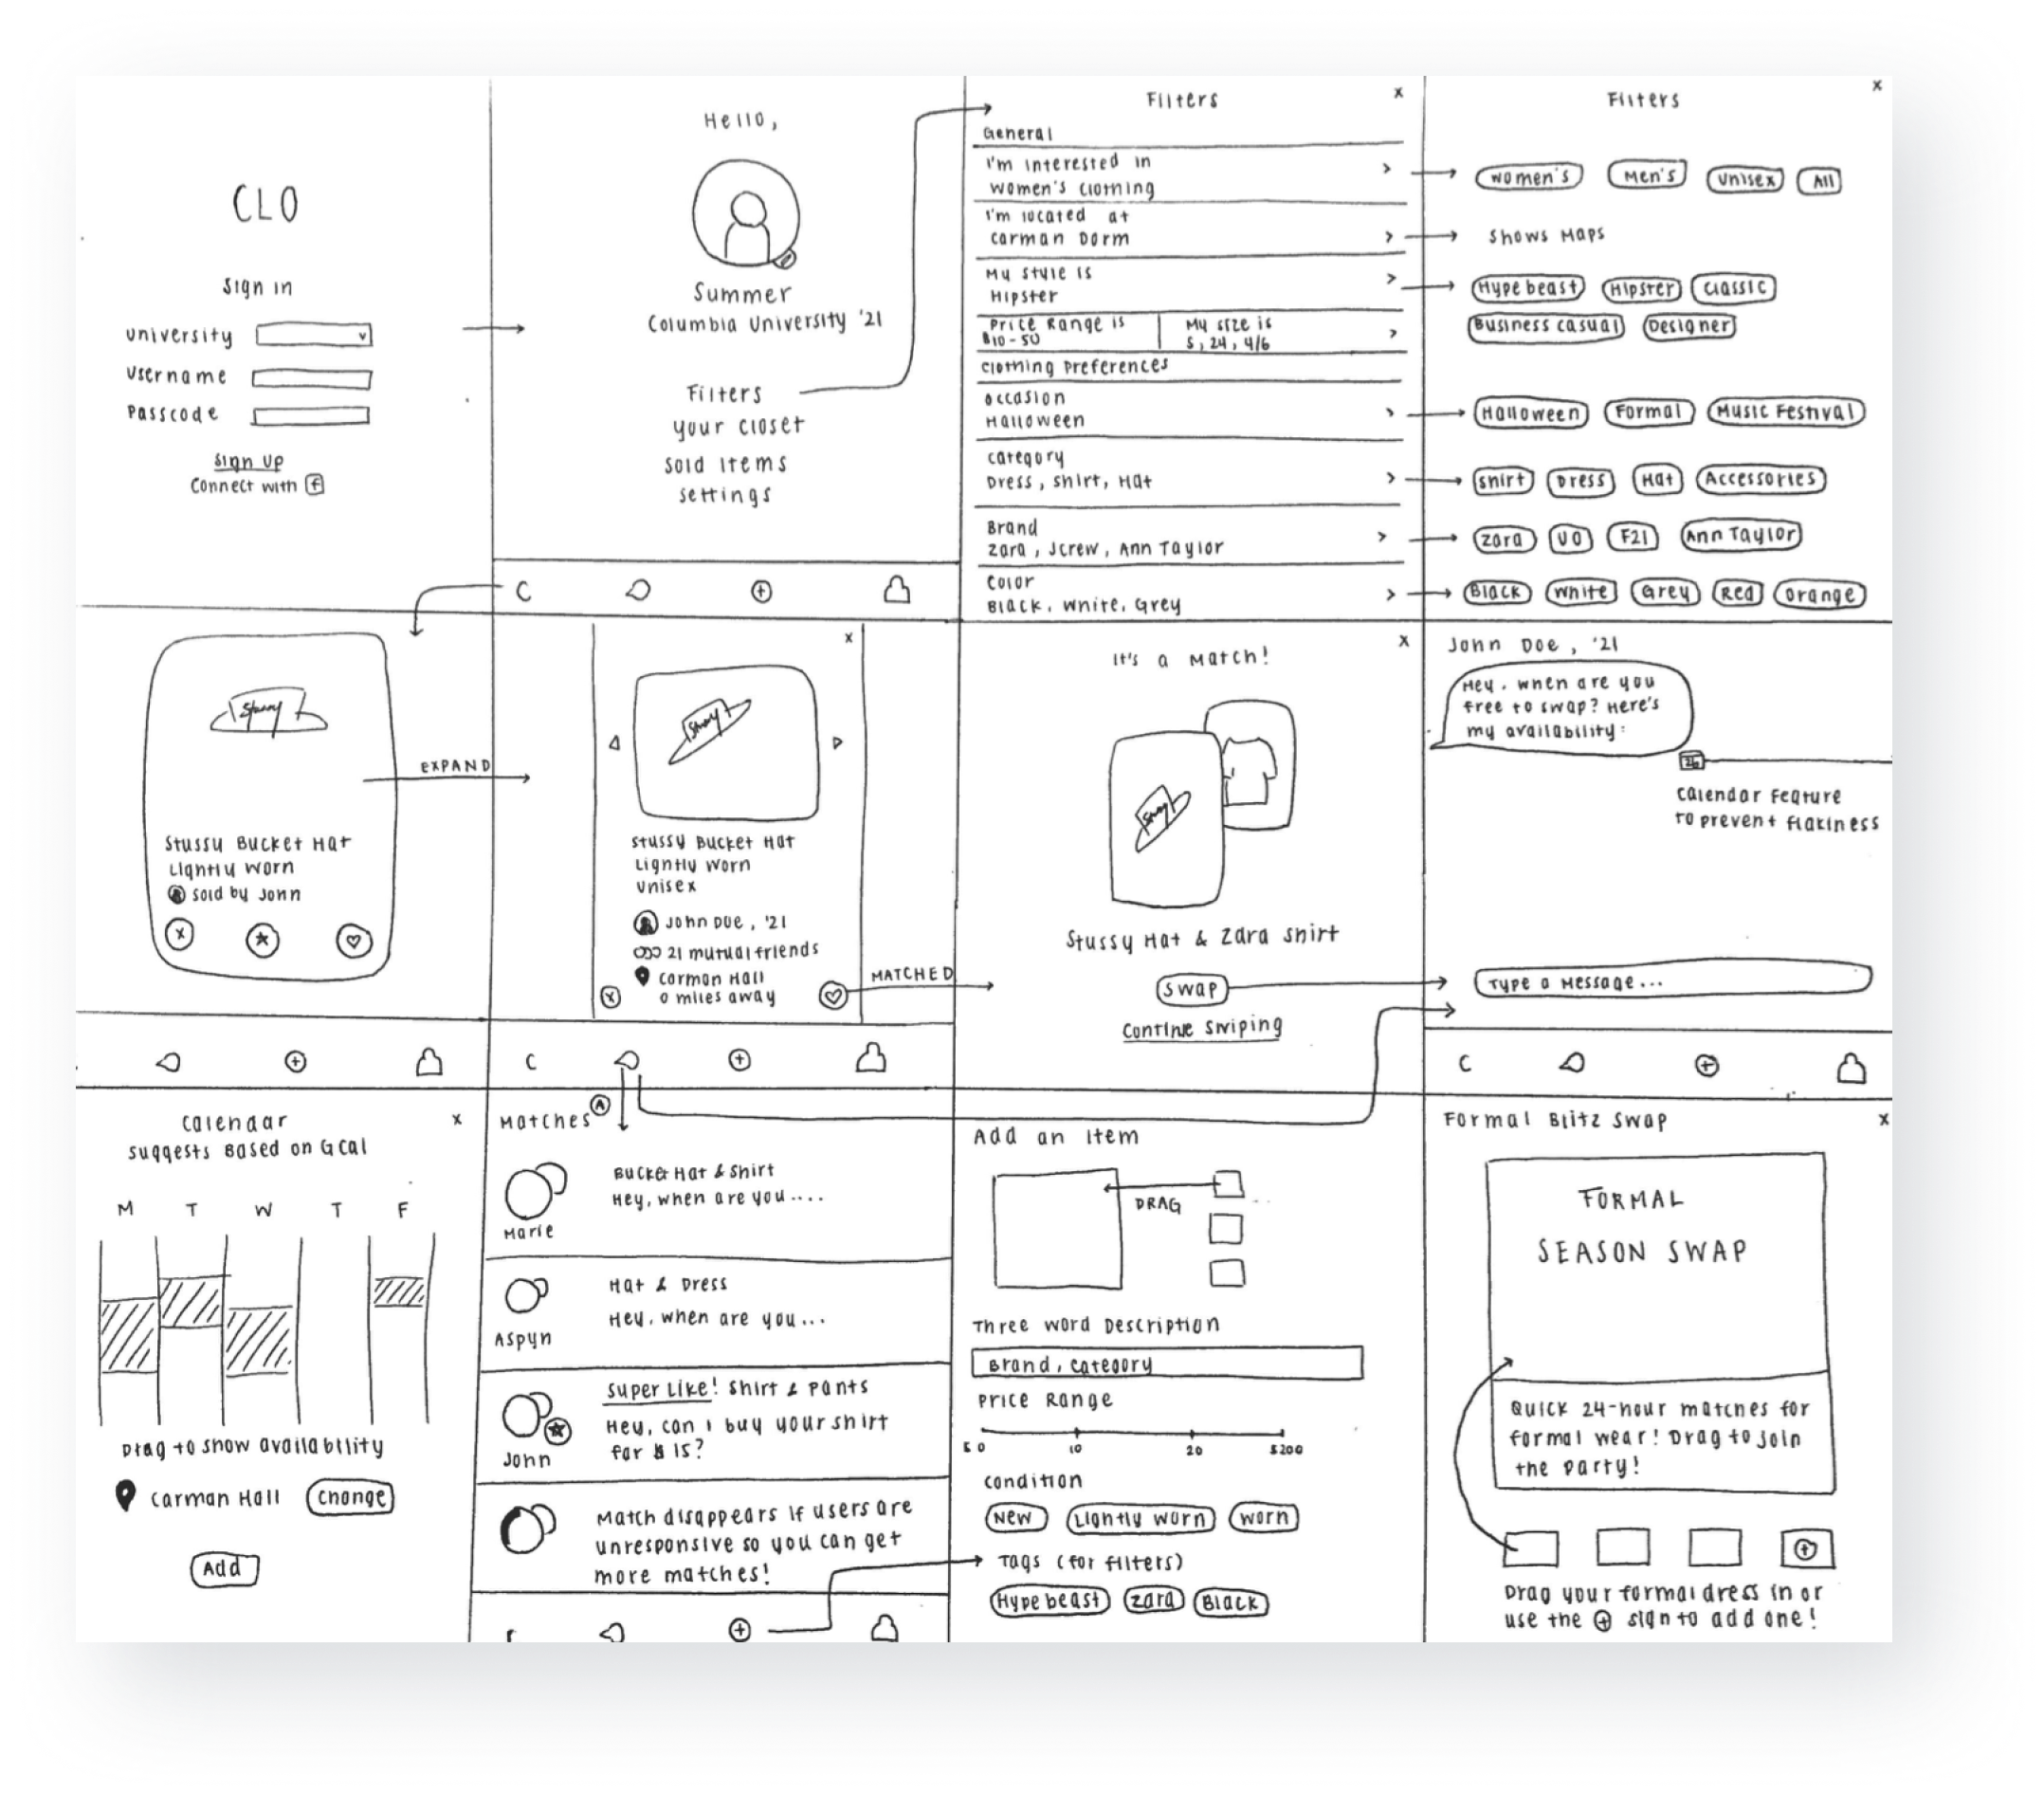Open Marie's avatar in the Matches list
The image size is (2044, 1794).
pyautogui.click(x=534, y=1190)
